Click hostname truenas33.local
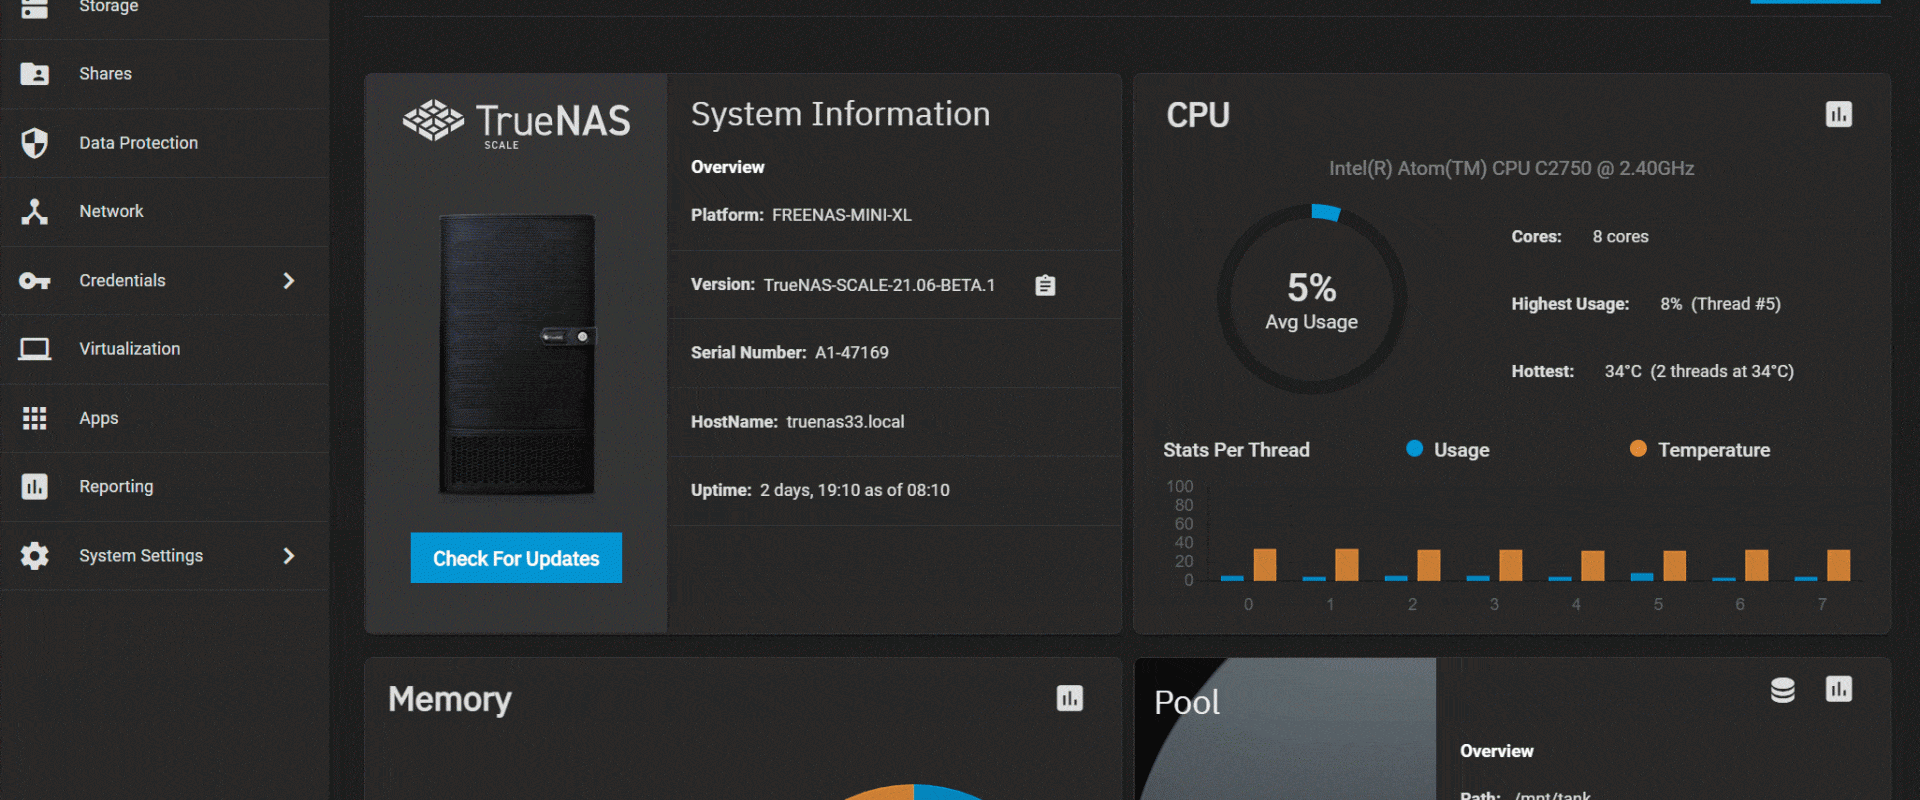The image size is (1920, 800). tap(845, 422)
